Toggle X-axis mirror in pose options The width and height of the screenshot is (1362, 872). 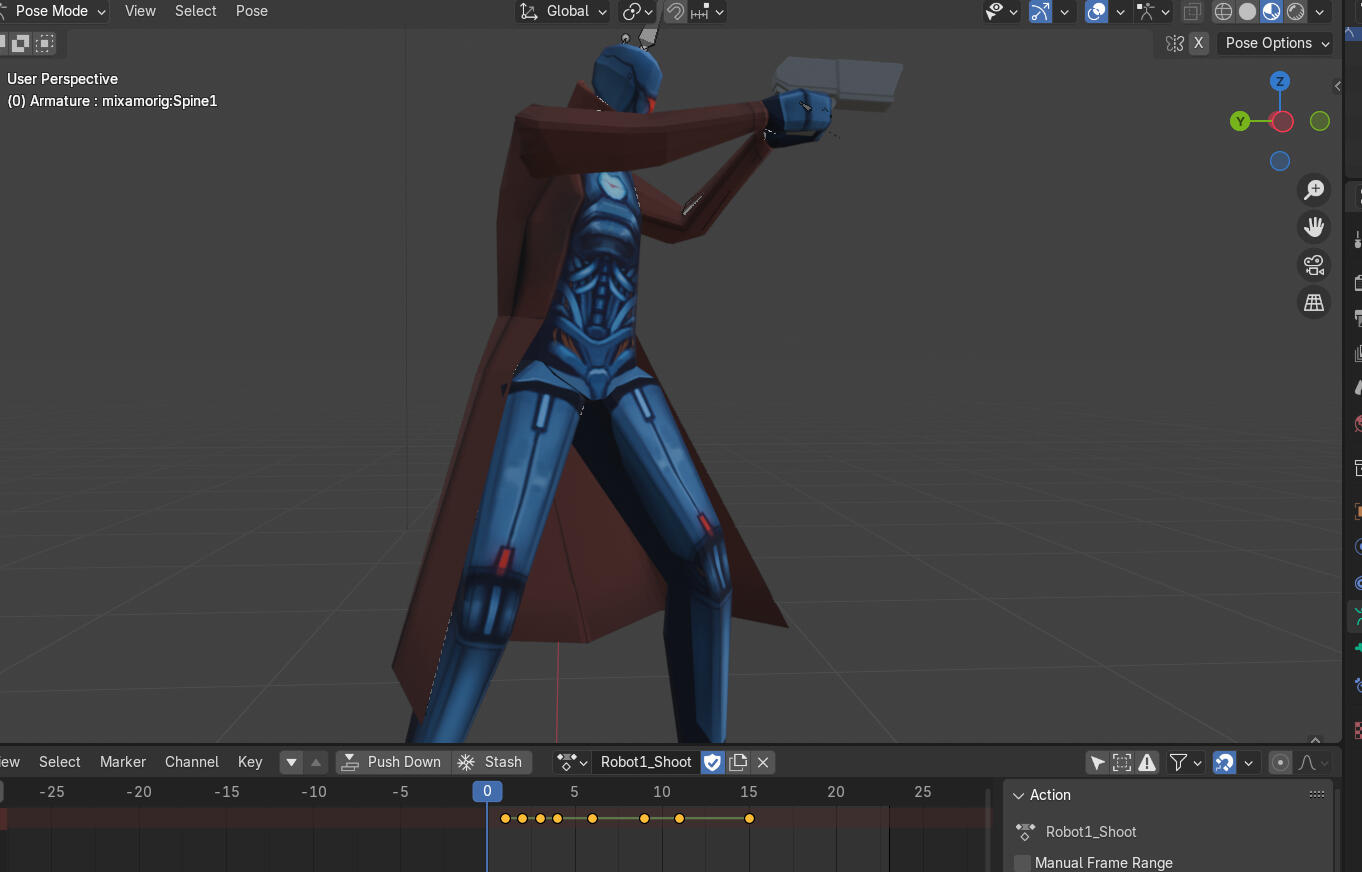click(x=1198, y=43)
